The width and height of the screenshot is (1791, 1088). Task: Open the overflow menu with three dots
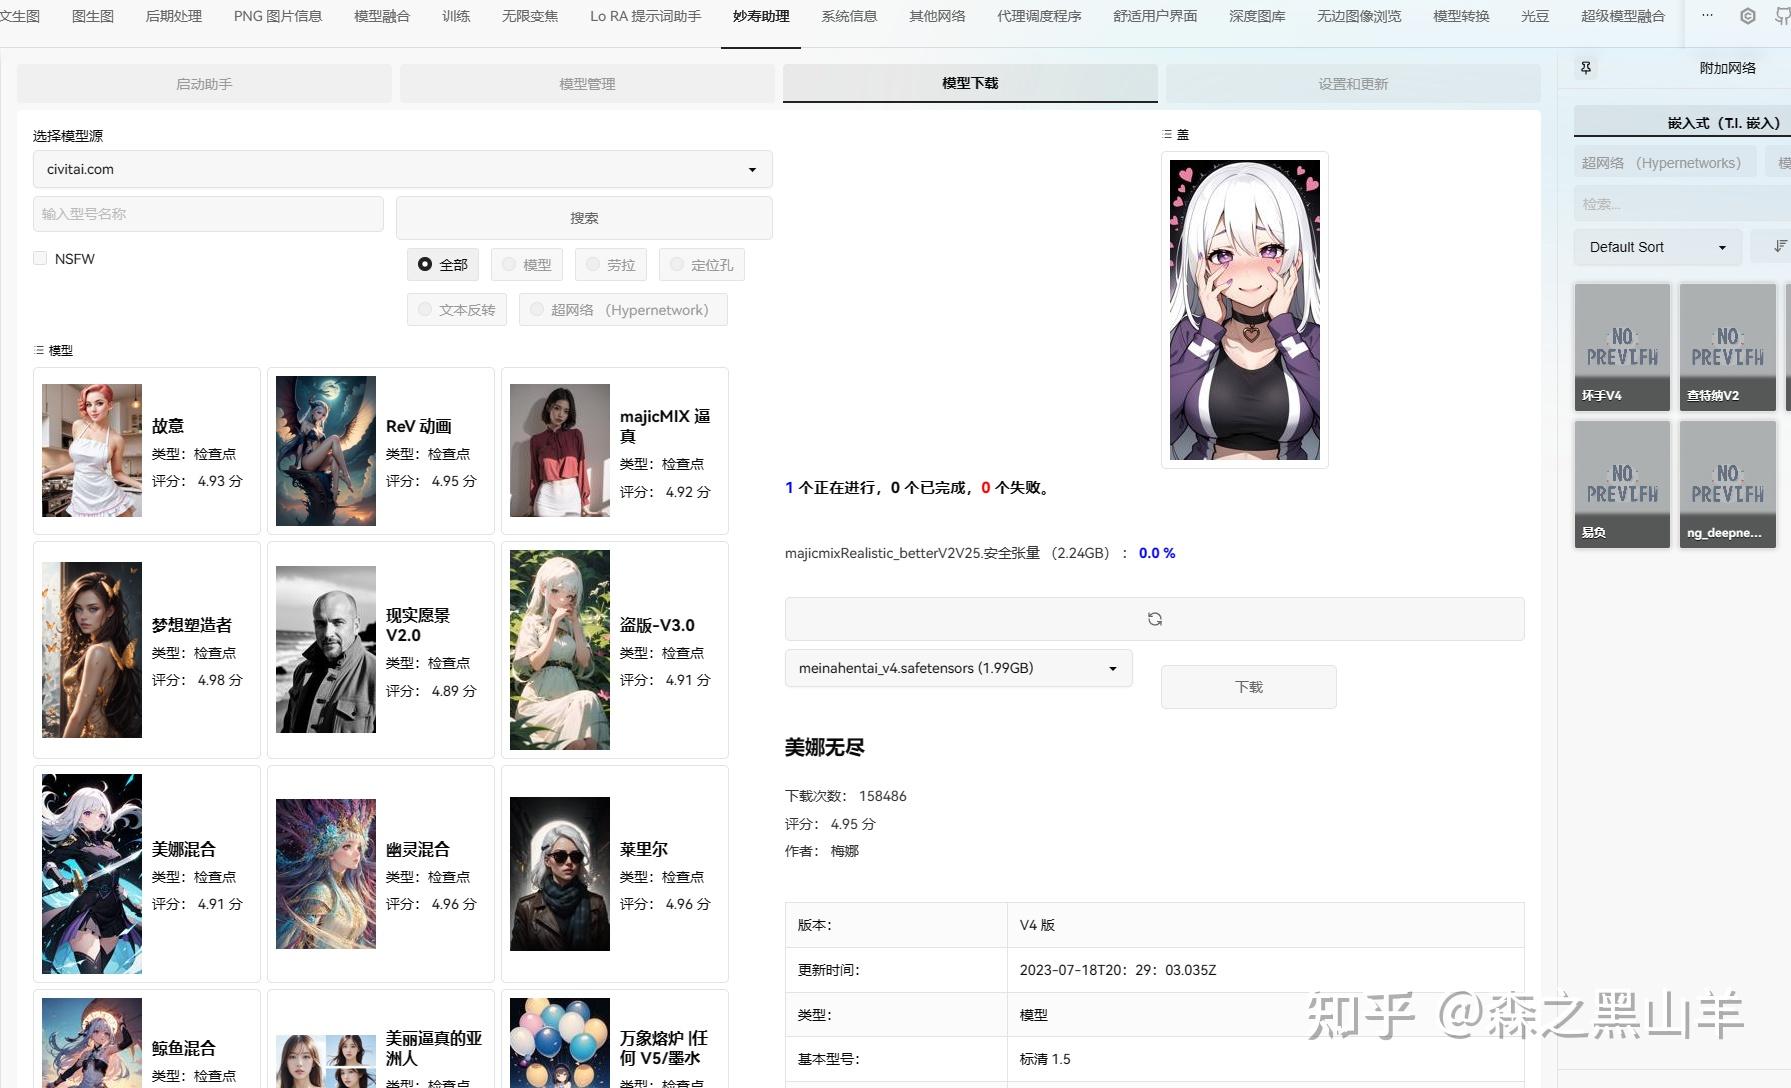(1707, 15)
